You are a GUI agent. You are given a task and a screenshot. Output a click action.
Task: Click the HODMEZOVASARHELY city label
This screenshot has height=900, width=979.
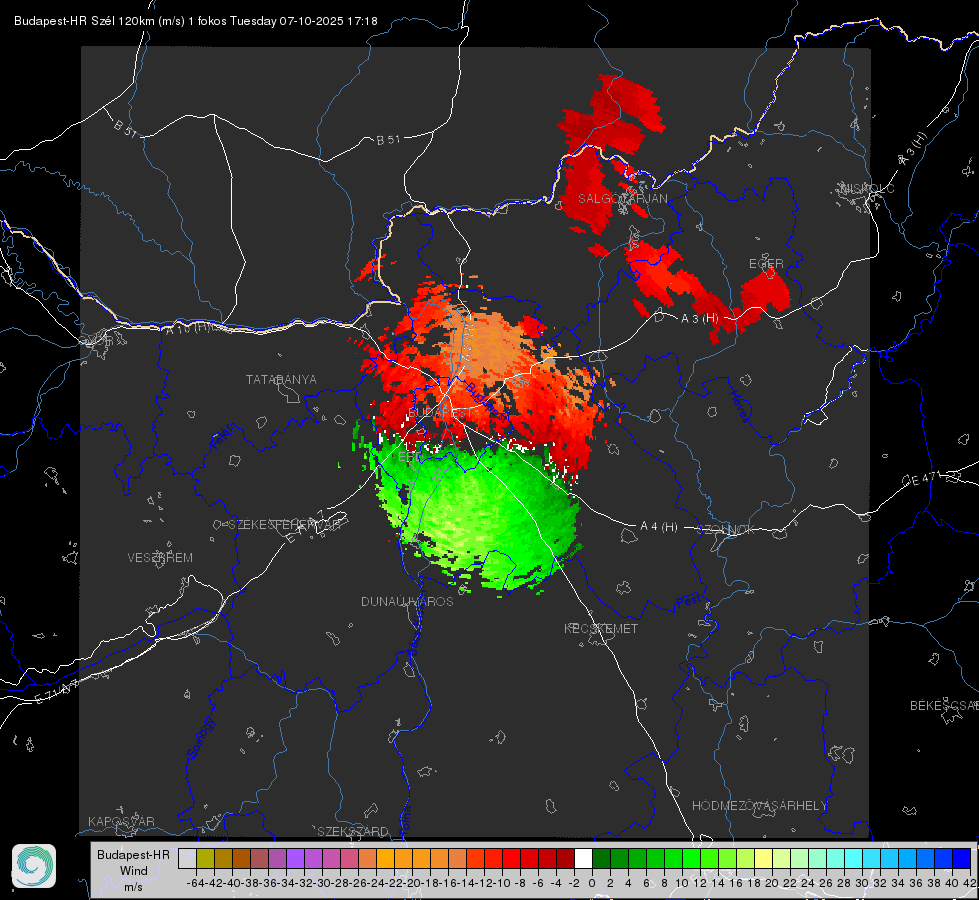pyautogui.click(x=759, y=806)
